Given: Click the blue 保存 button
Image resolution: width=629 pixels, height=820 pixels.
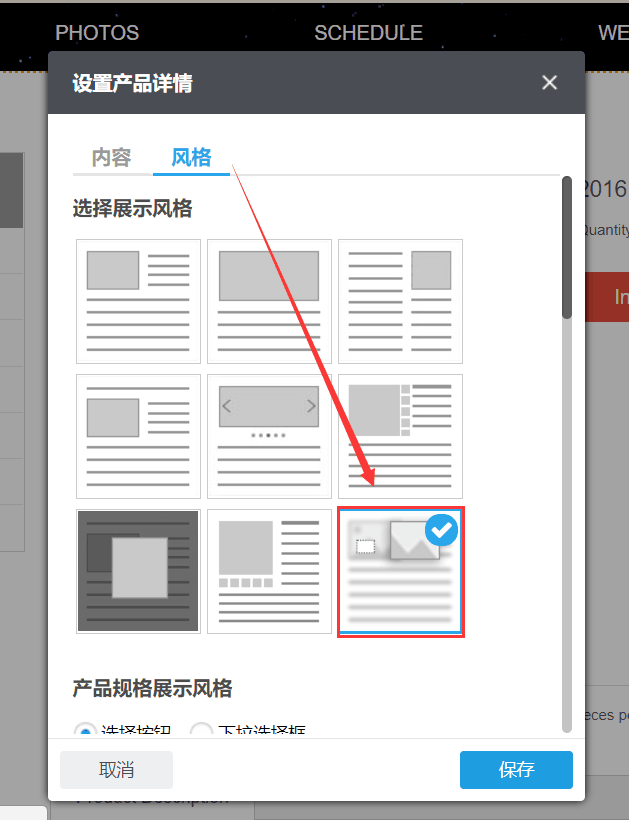Looking at the screenshot, I should point(516,770).
